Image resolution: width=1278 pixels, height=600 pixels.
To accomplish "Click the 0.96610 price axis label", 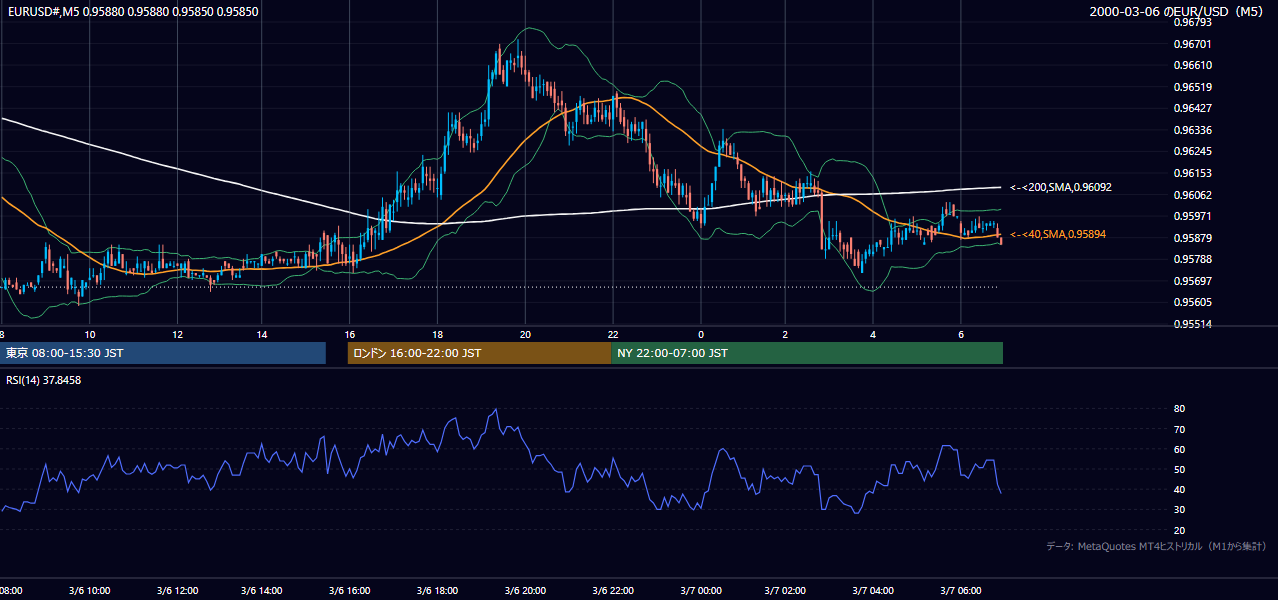I will [1191, 65].
